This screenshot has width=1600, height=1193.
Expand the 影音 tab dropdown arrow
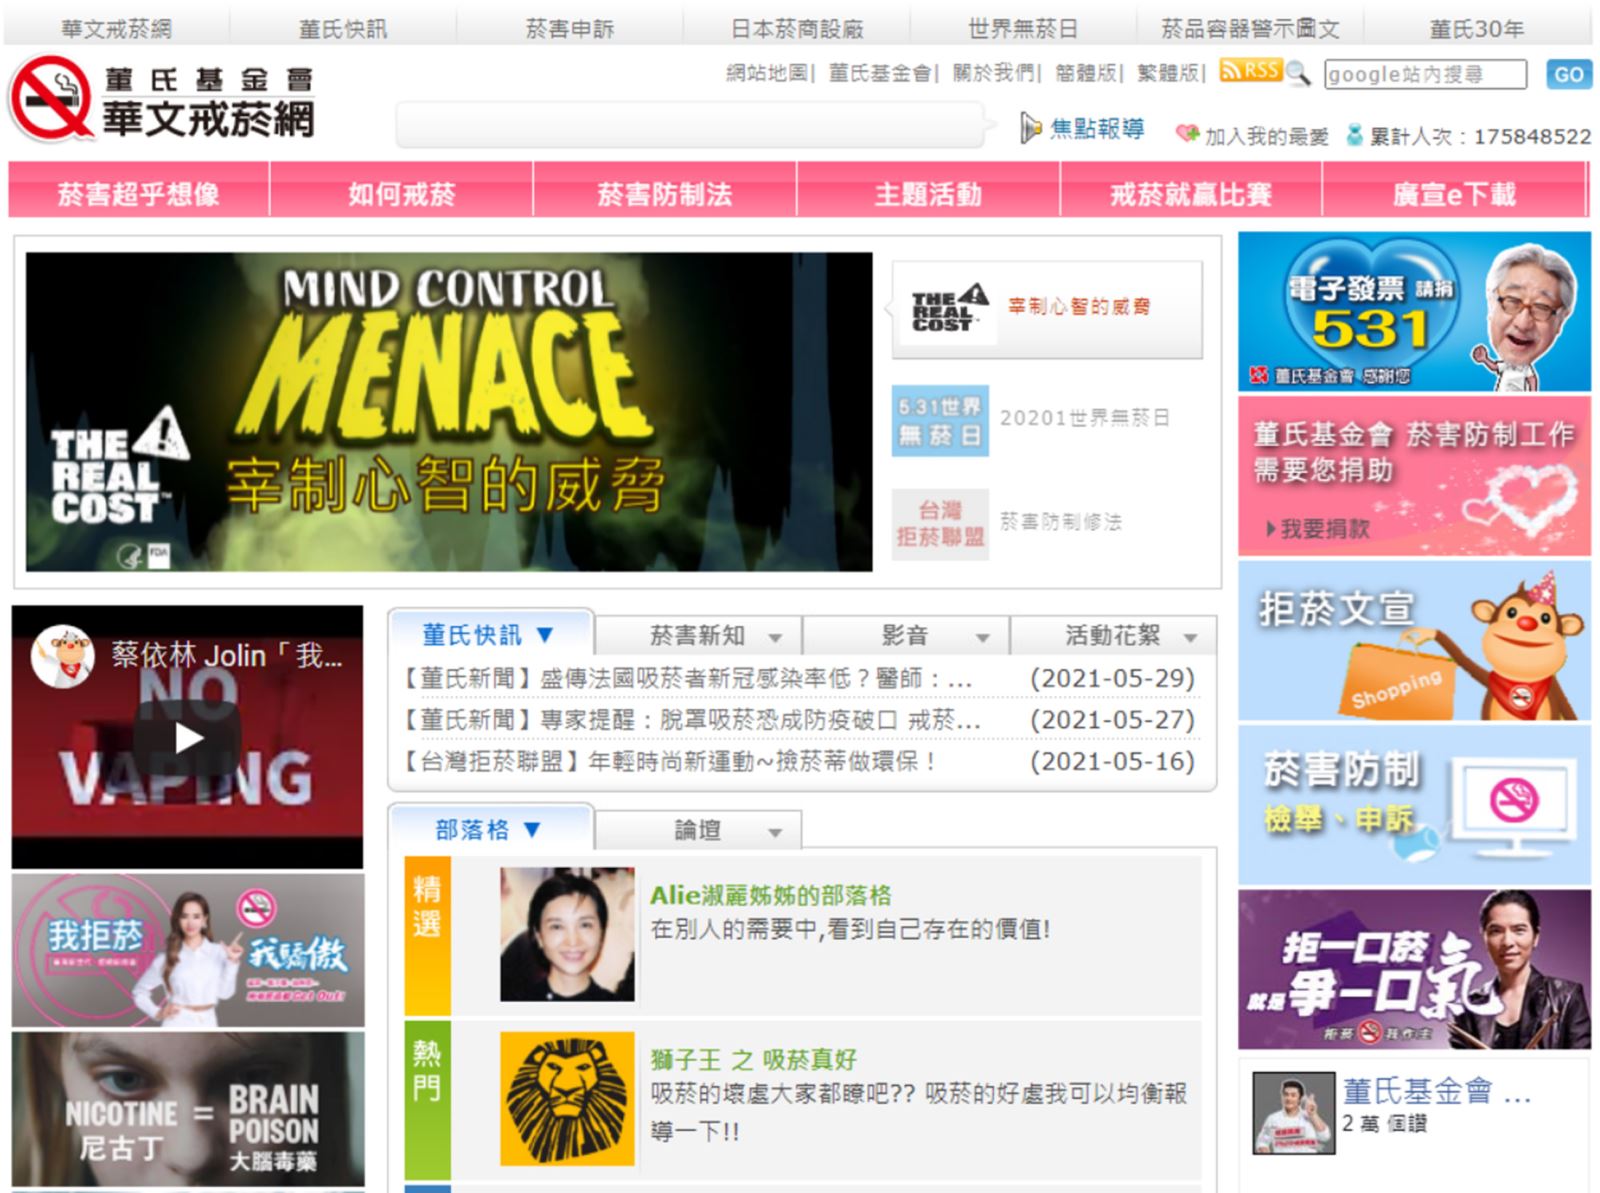[x=983, y=638]
